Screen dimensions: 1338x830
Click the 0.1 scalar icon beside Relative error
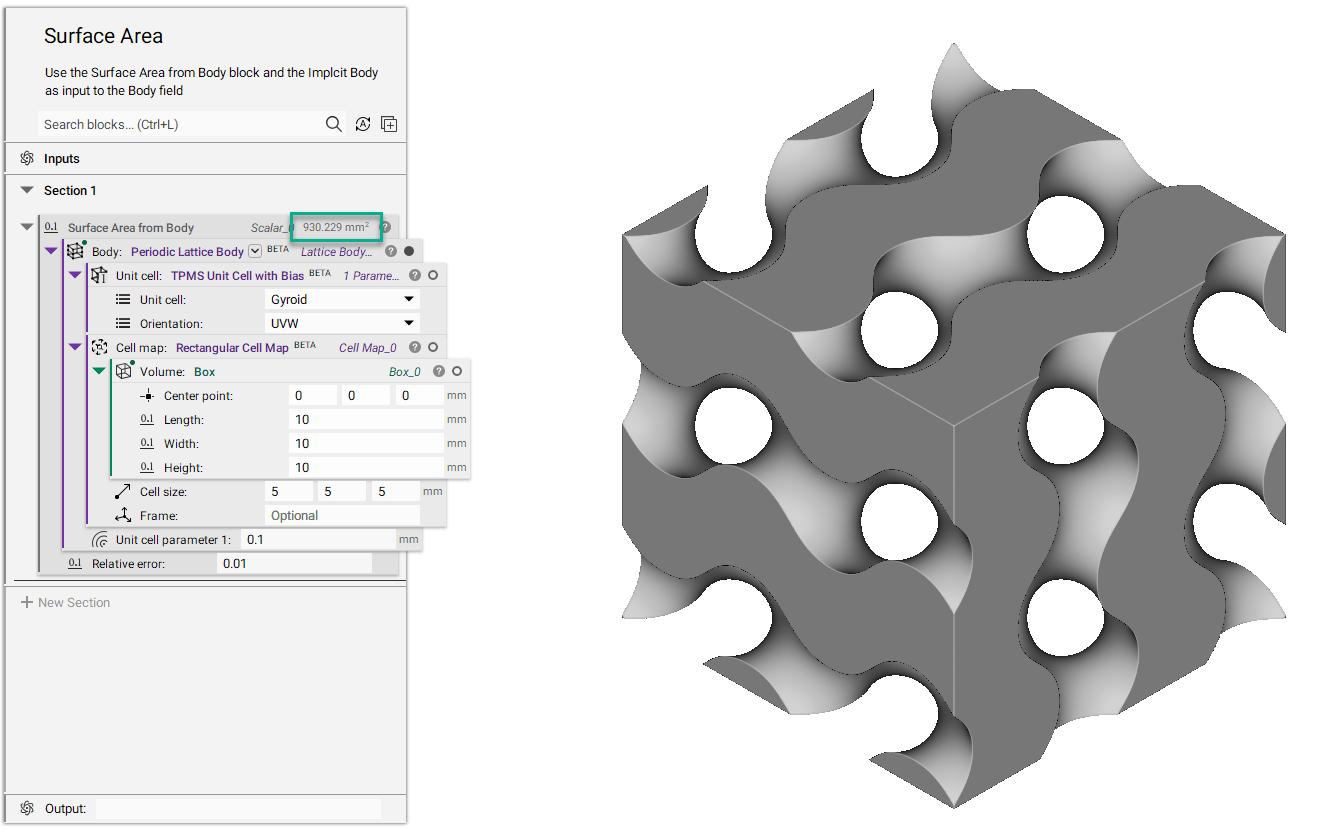[x=75, y=562]
